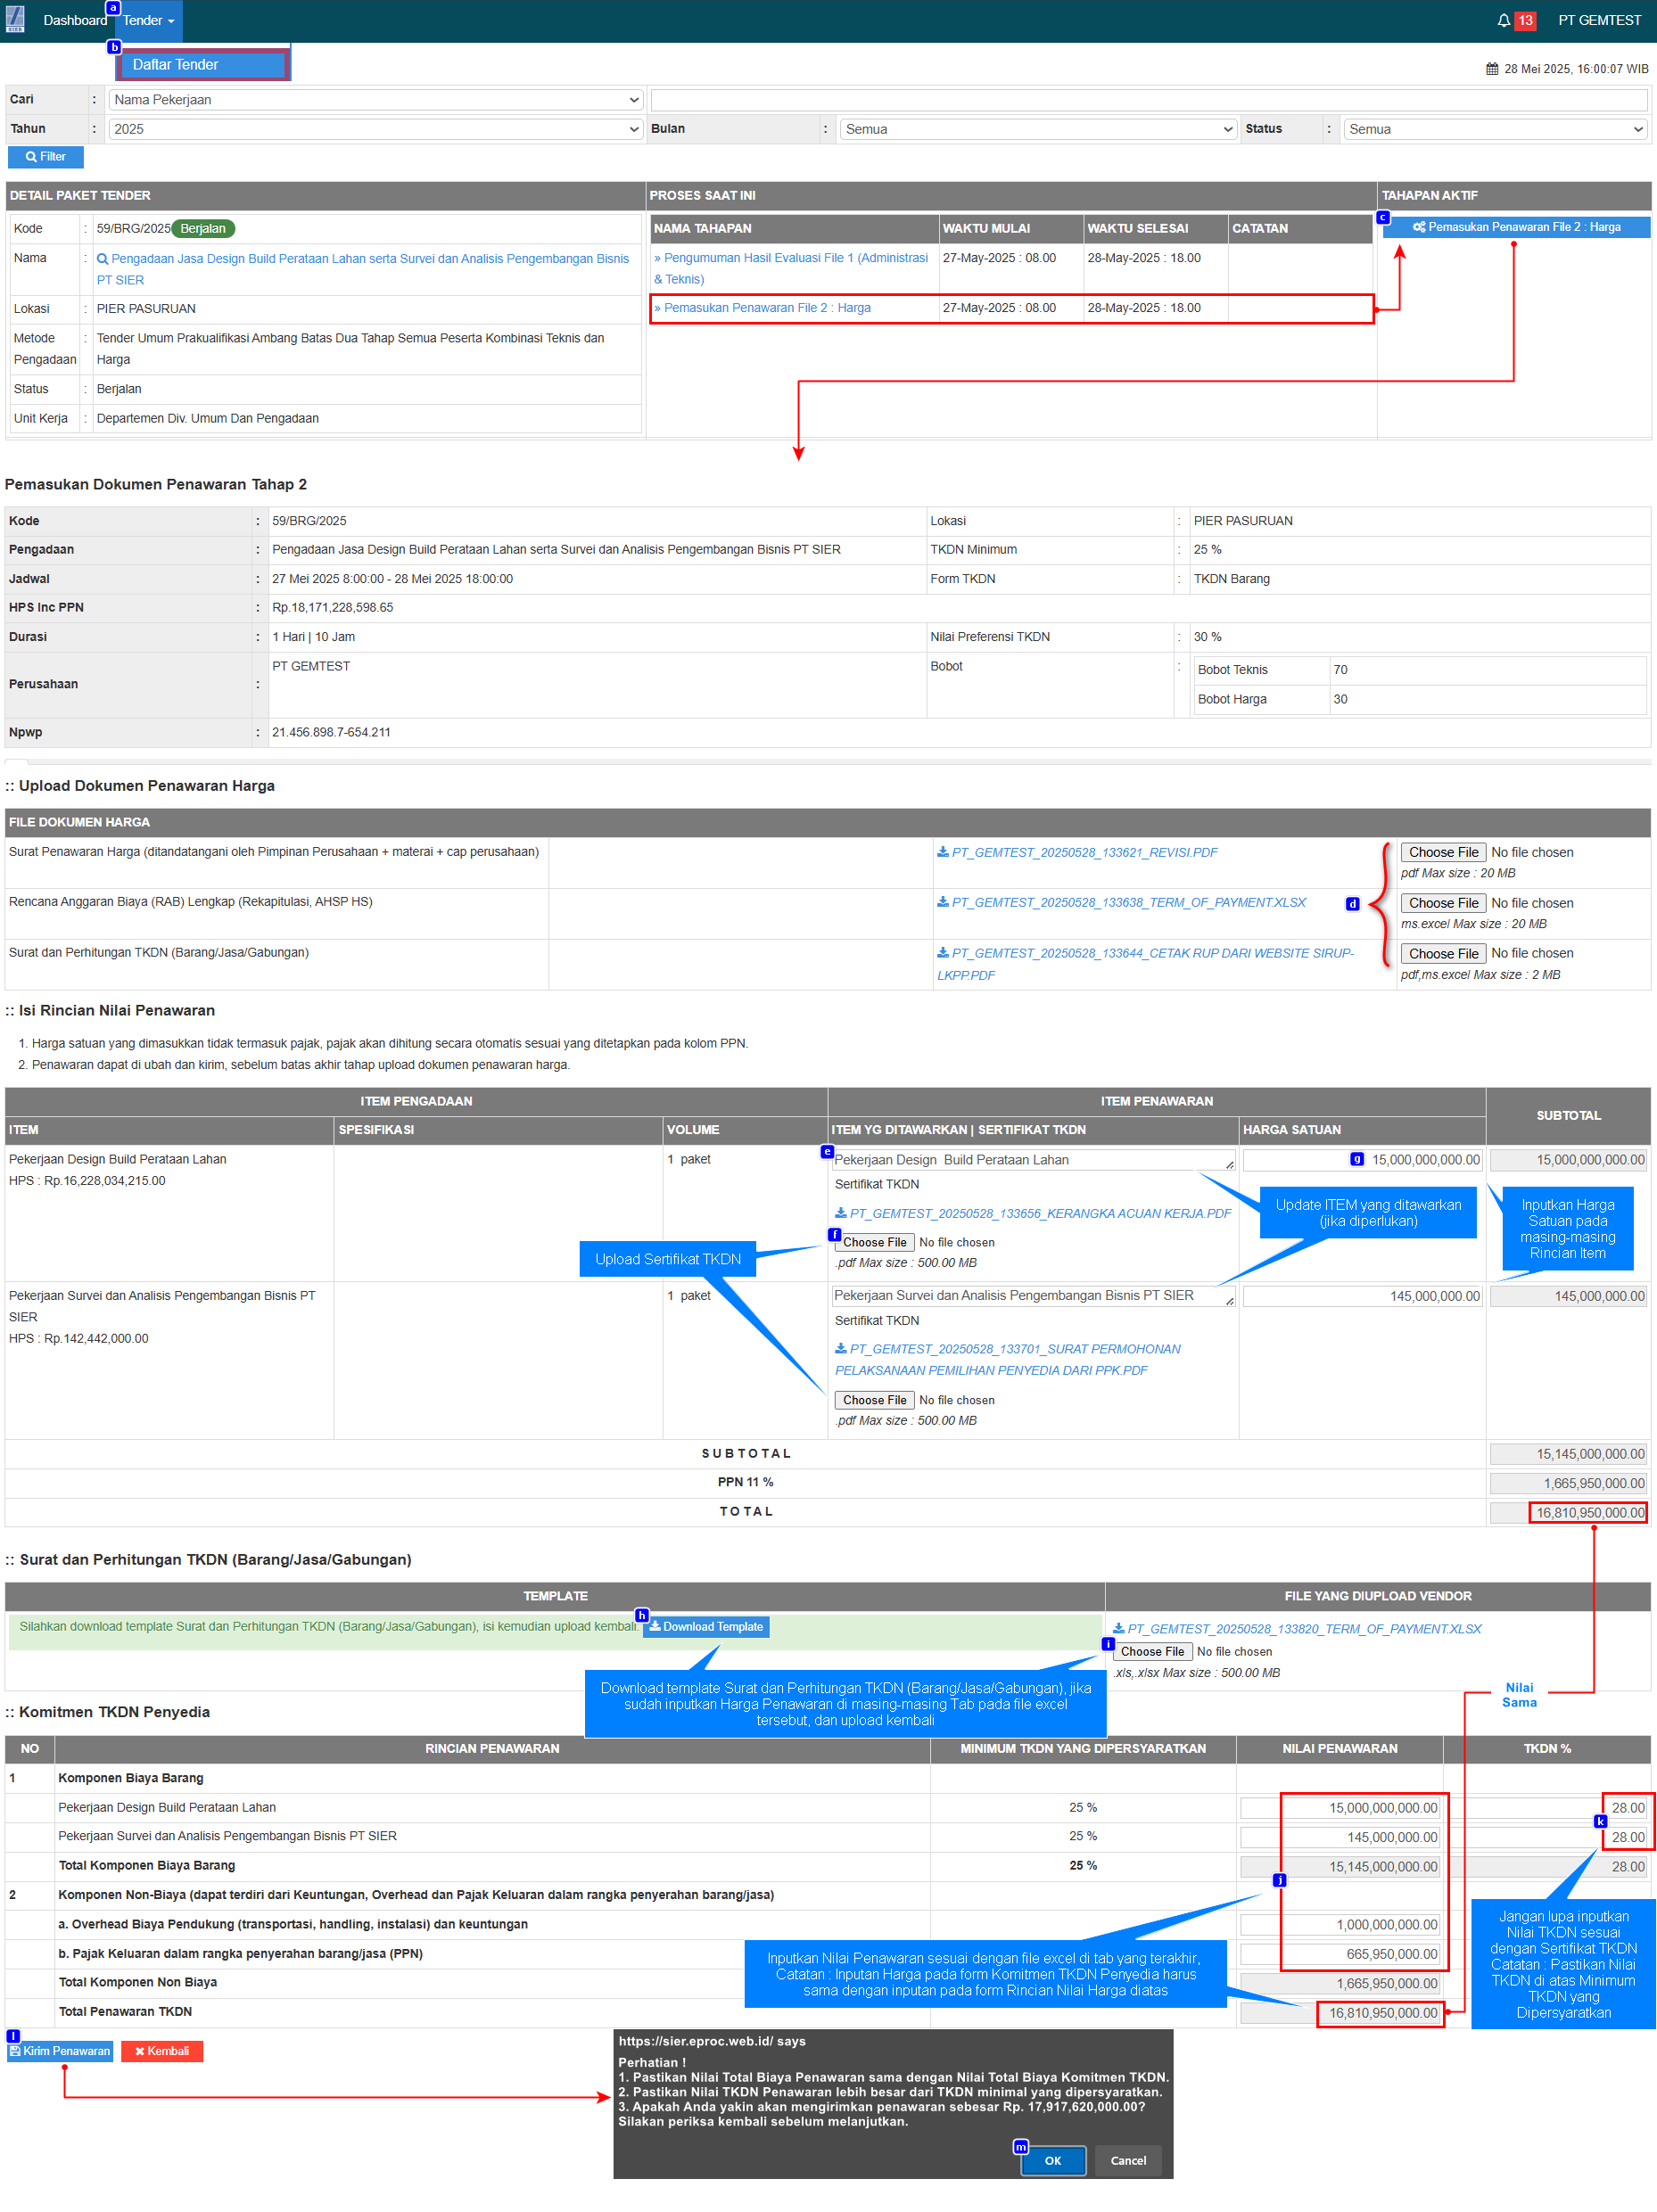Click Unit Kerja value Departemen Div. Umum Dan Pengadaan
This screenshot has width=1657, height=2212.
pos(208,418)
